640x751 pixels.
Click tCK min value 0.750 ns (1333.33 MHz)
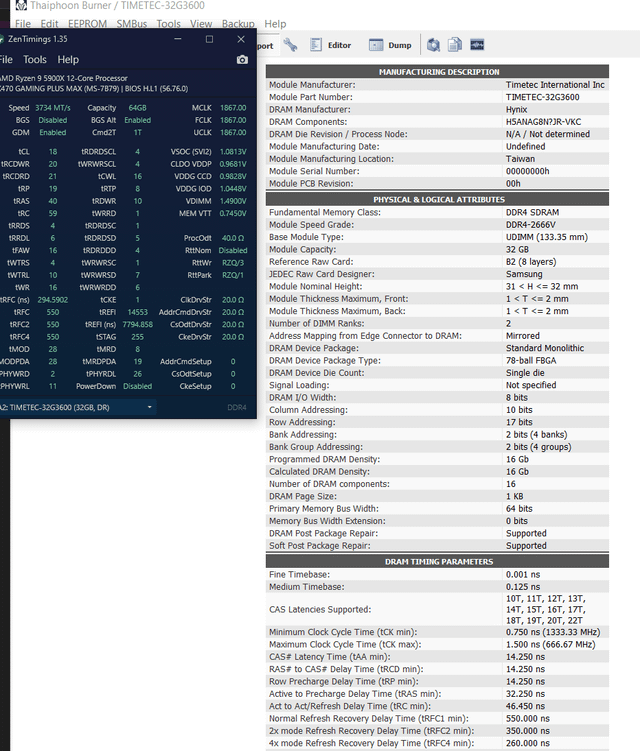[x=553, y=632]
